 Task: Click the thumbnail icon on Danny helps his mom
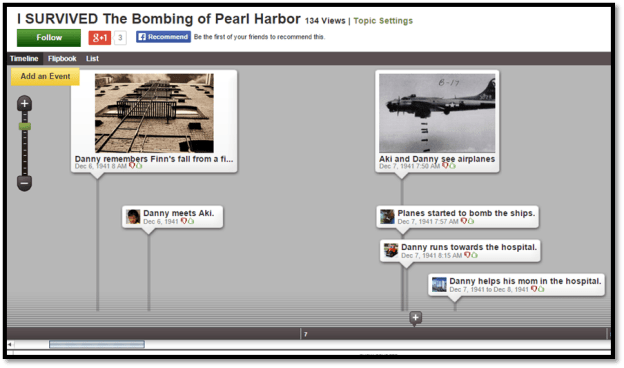tap(439, 285)
